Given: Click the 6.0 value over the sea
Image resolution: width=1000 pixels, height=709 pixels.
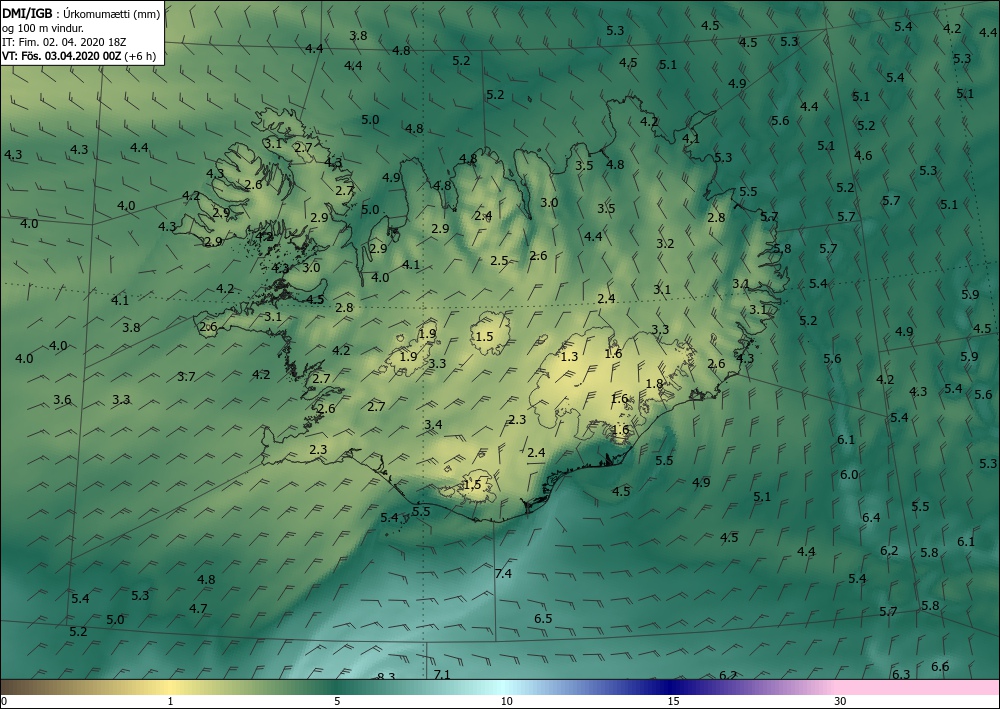Looking at the screenshot, I should tap(849, 474).
